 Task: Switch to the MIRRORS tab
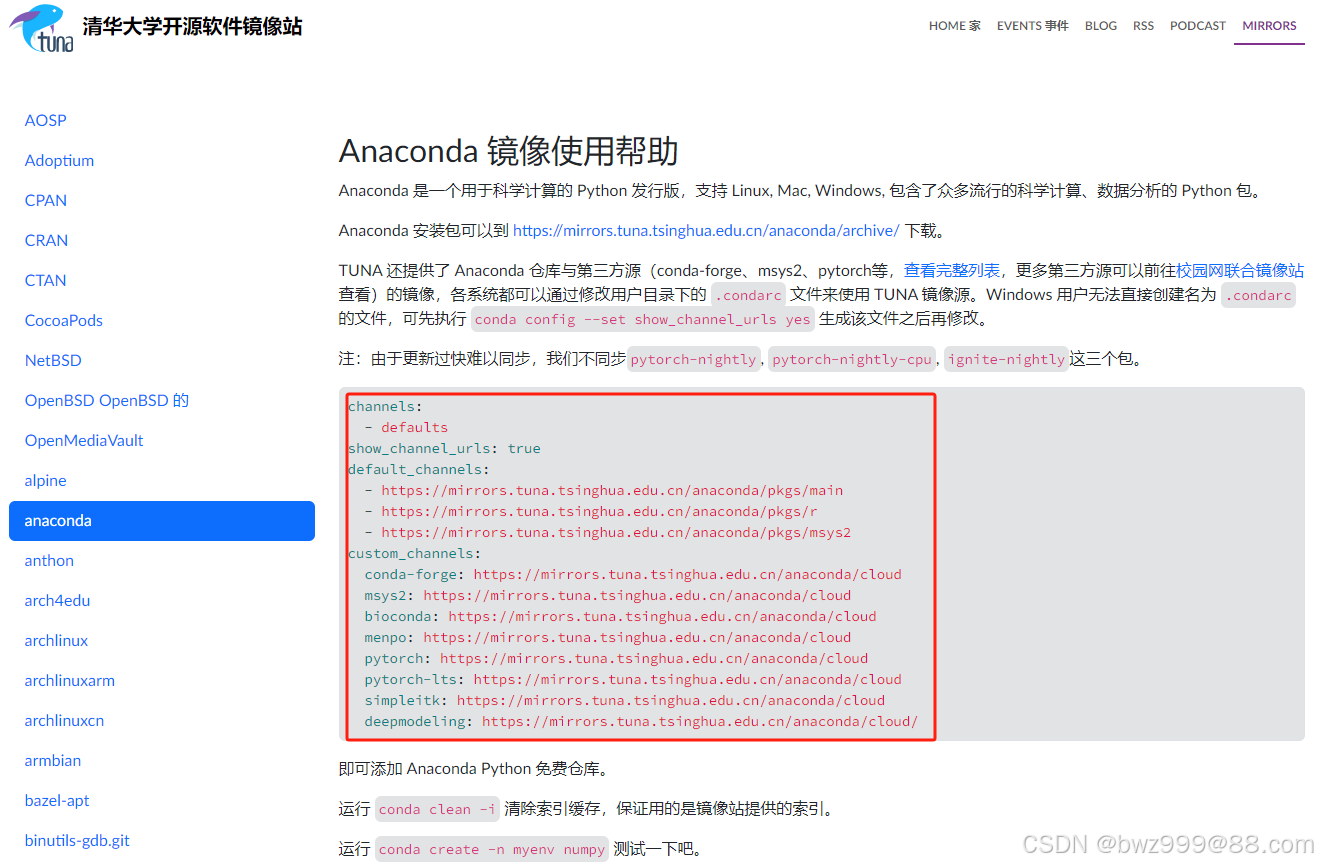(x=1268, y=25)
